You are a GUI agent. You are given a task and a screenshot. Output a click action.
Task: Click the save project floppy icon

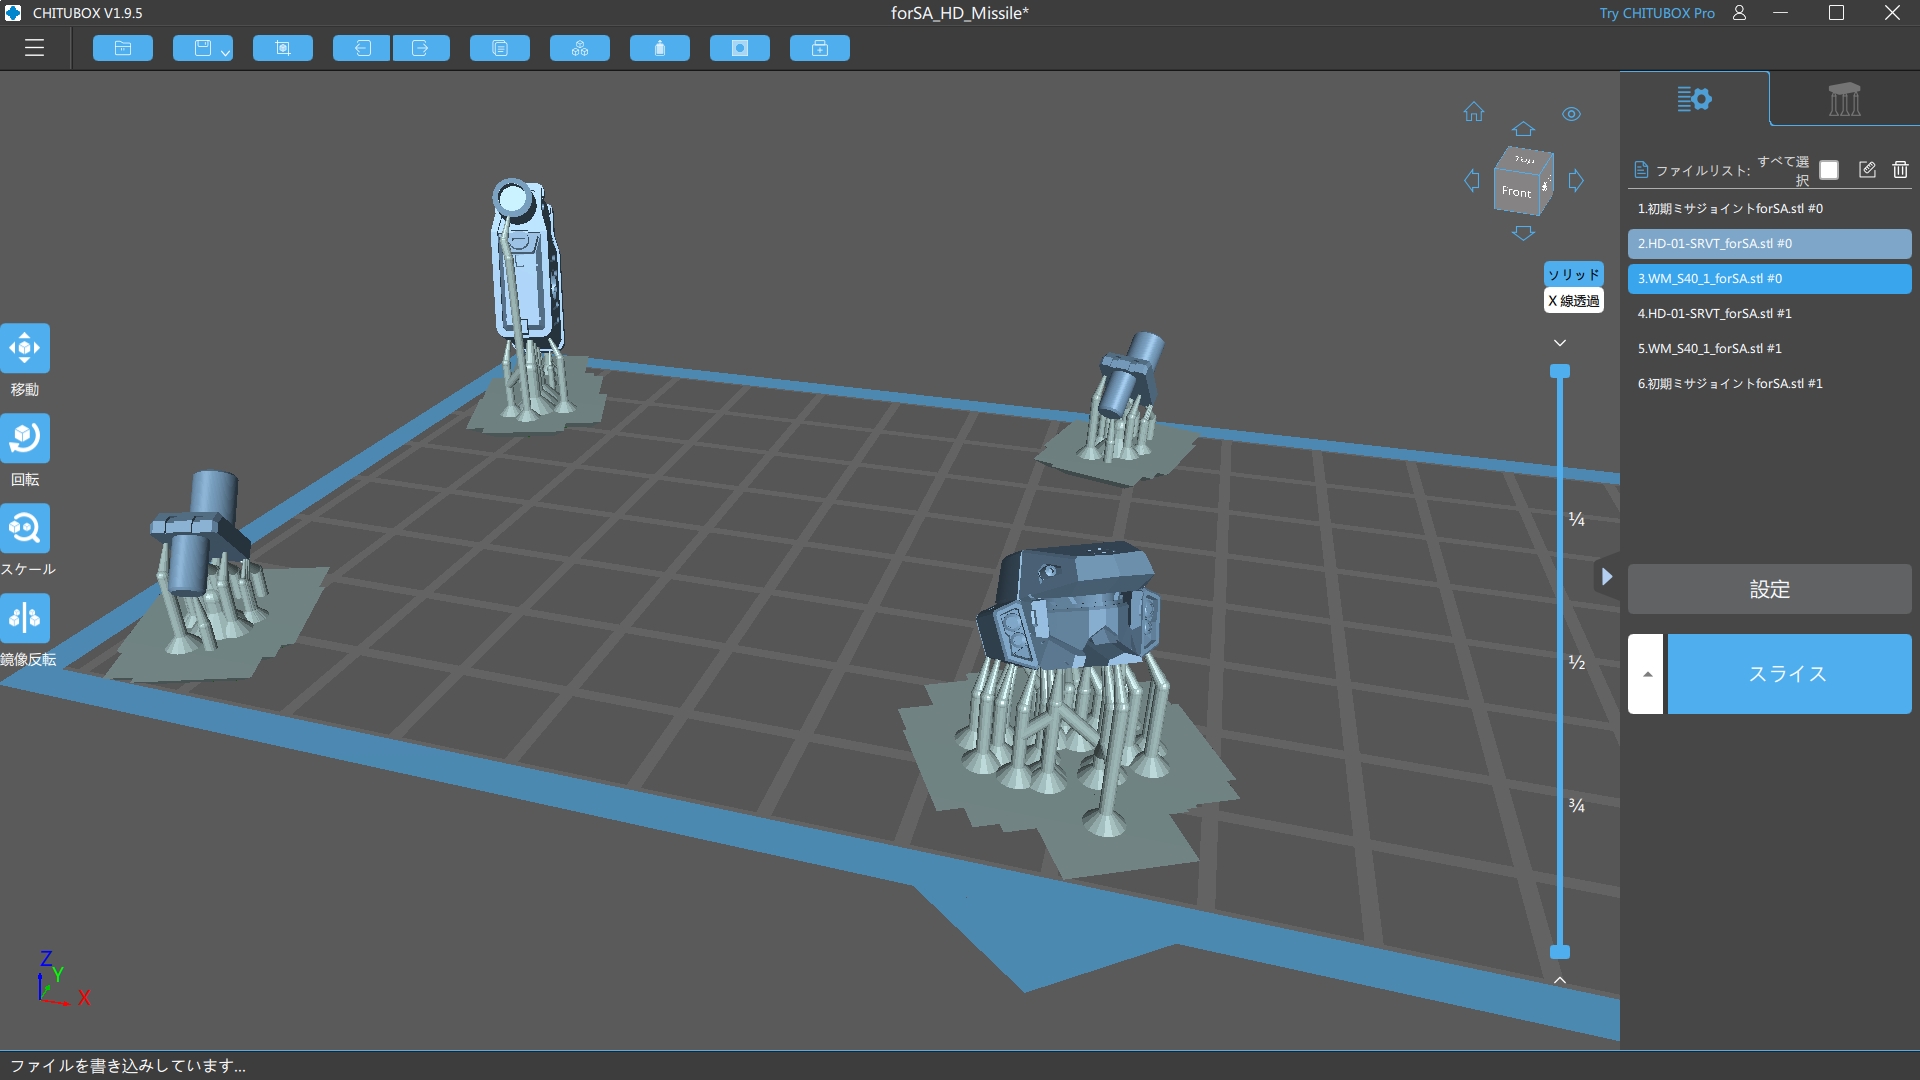point(201,48)
